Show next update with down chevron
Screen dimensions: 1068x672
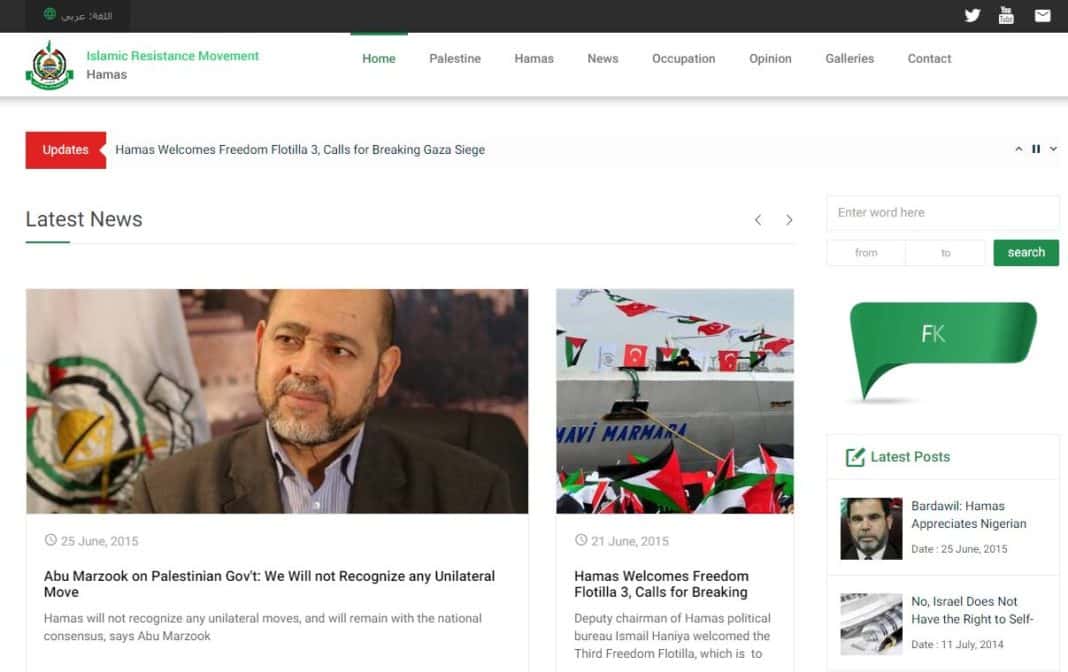(1053, 149)
